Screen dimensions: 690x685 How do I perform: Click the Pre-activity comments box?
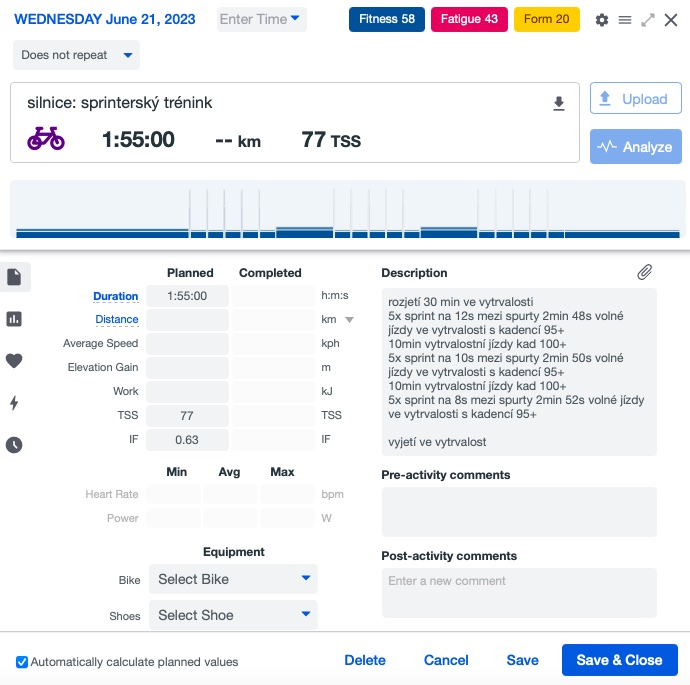coord(519,512)
